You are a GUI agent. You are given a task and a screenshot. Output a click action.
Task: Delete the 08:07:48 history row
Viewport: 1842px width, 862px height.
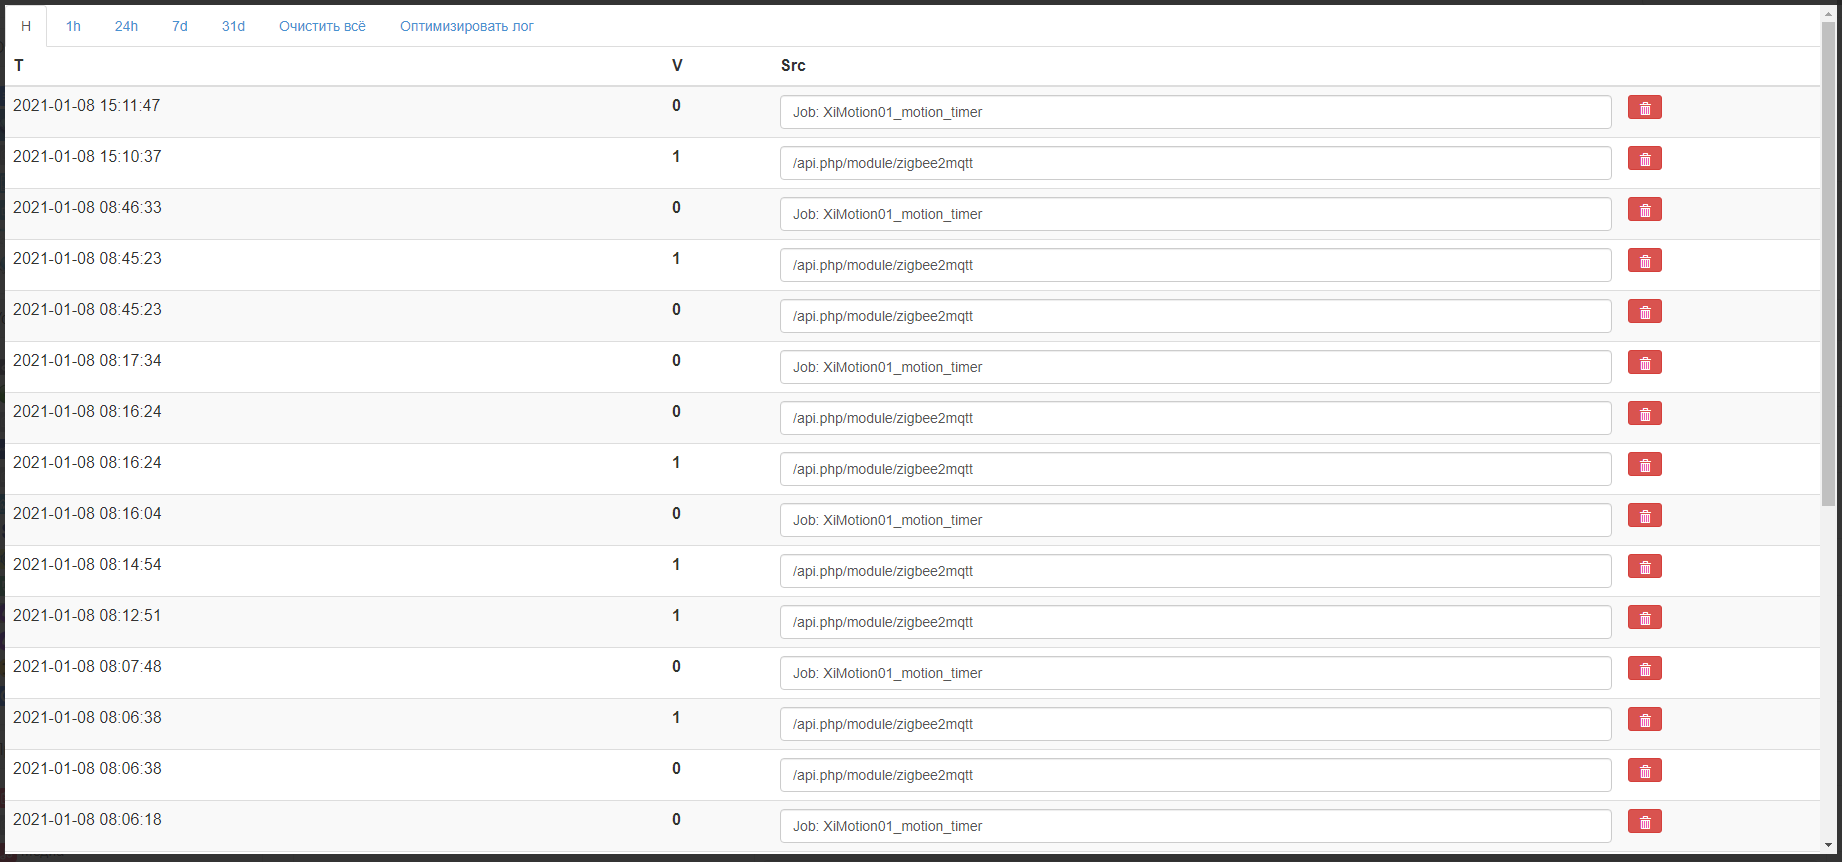coord(1644,669)
